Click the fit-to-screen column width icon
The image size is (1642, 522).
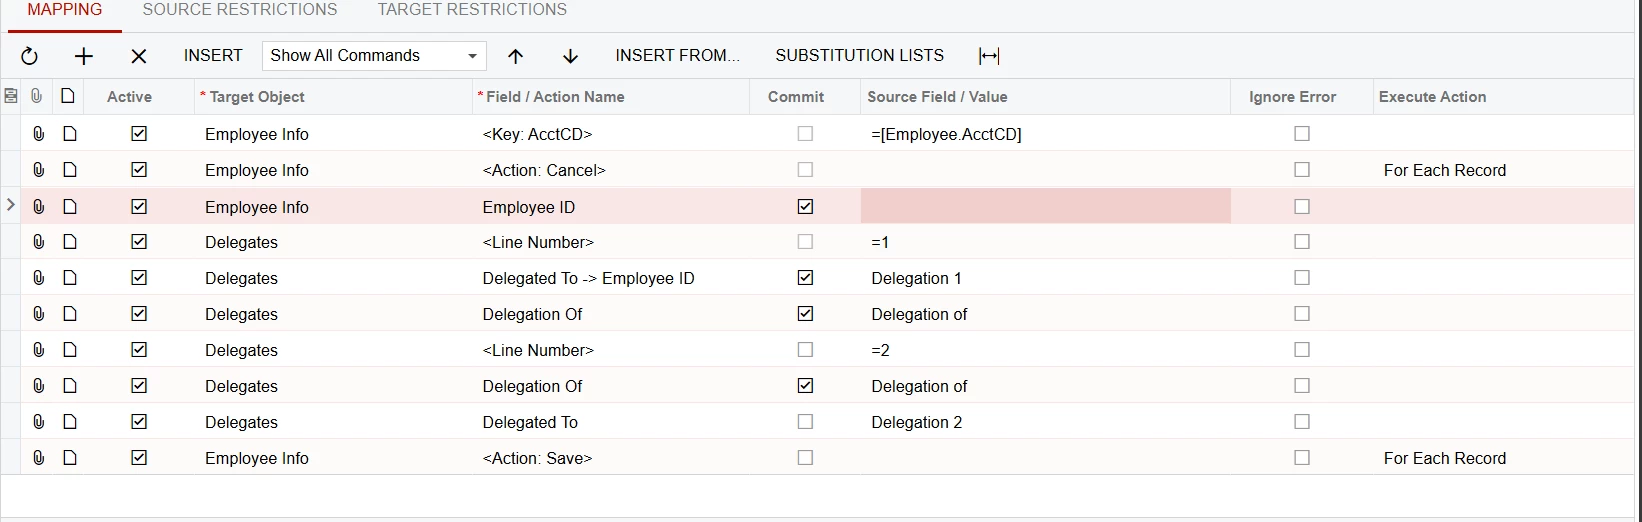[989, 56]
